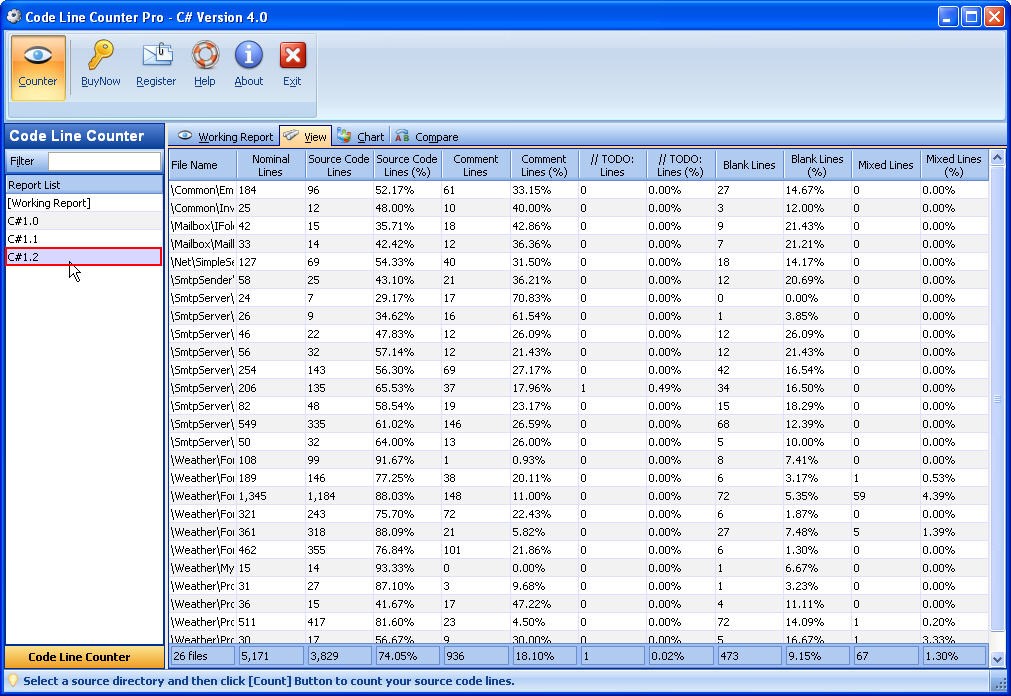Click nominal lines value 549
The height and width of the screenshot is (696, 1011).
pyautogui.click(x=248, y=424)
